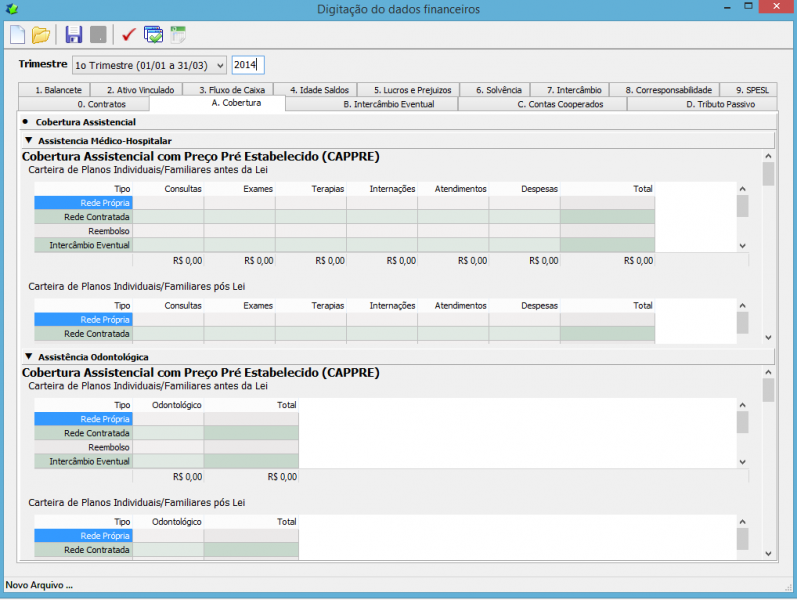Select the D. Tributo Passivo tab
Image resolution: width=797 pixels, height=600 pixels.
(x=702, y=104)
